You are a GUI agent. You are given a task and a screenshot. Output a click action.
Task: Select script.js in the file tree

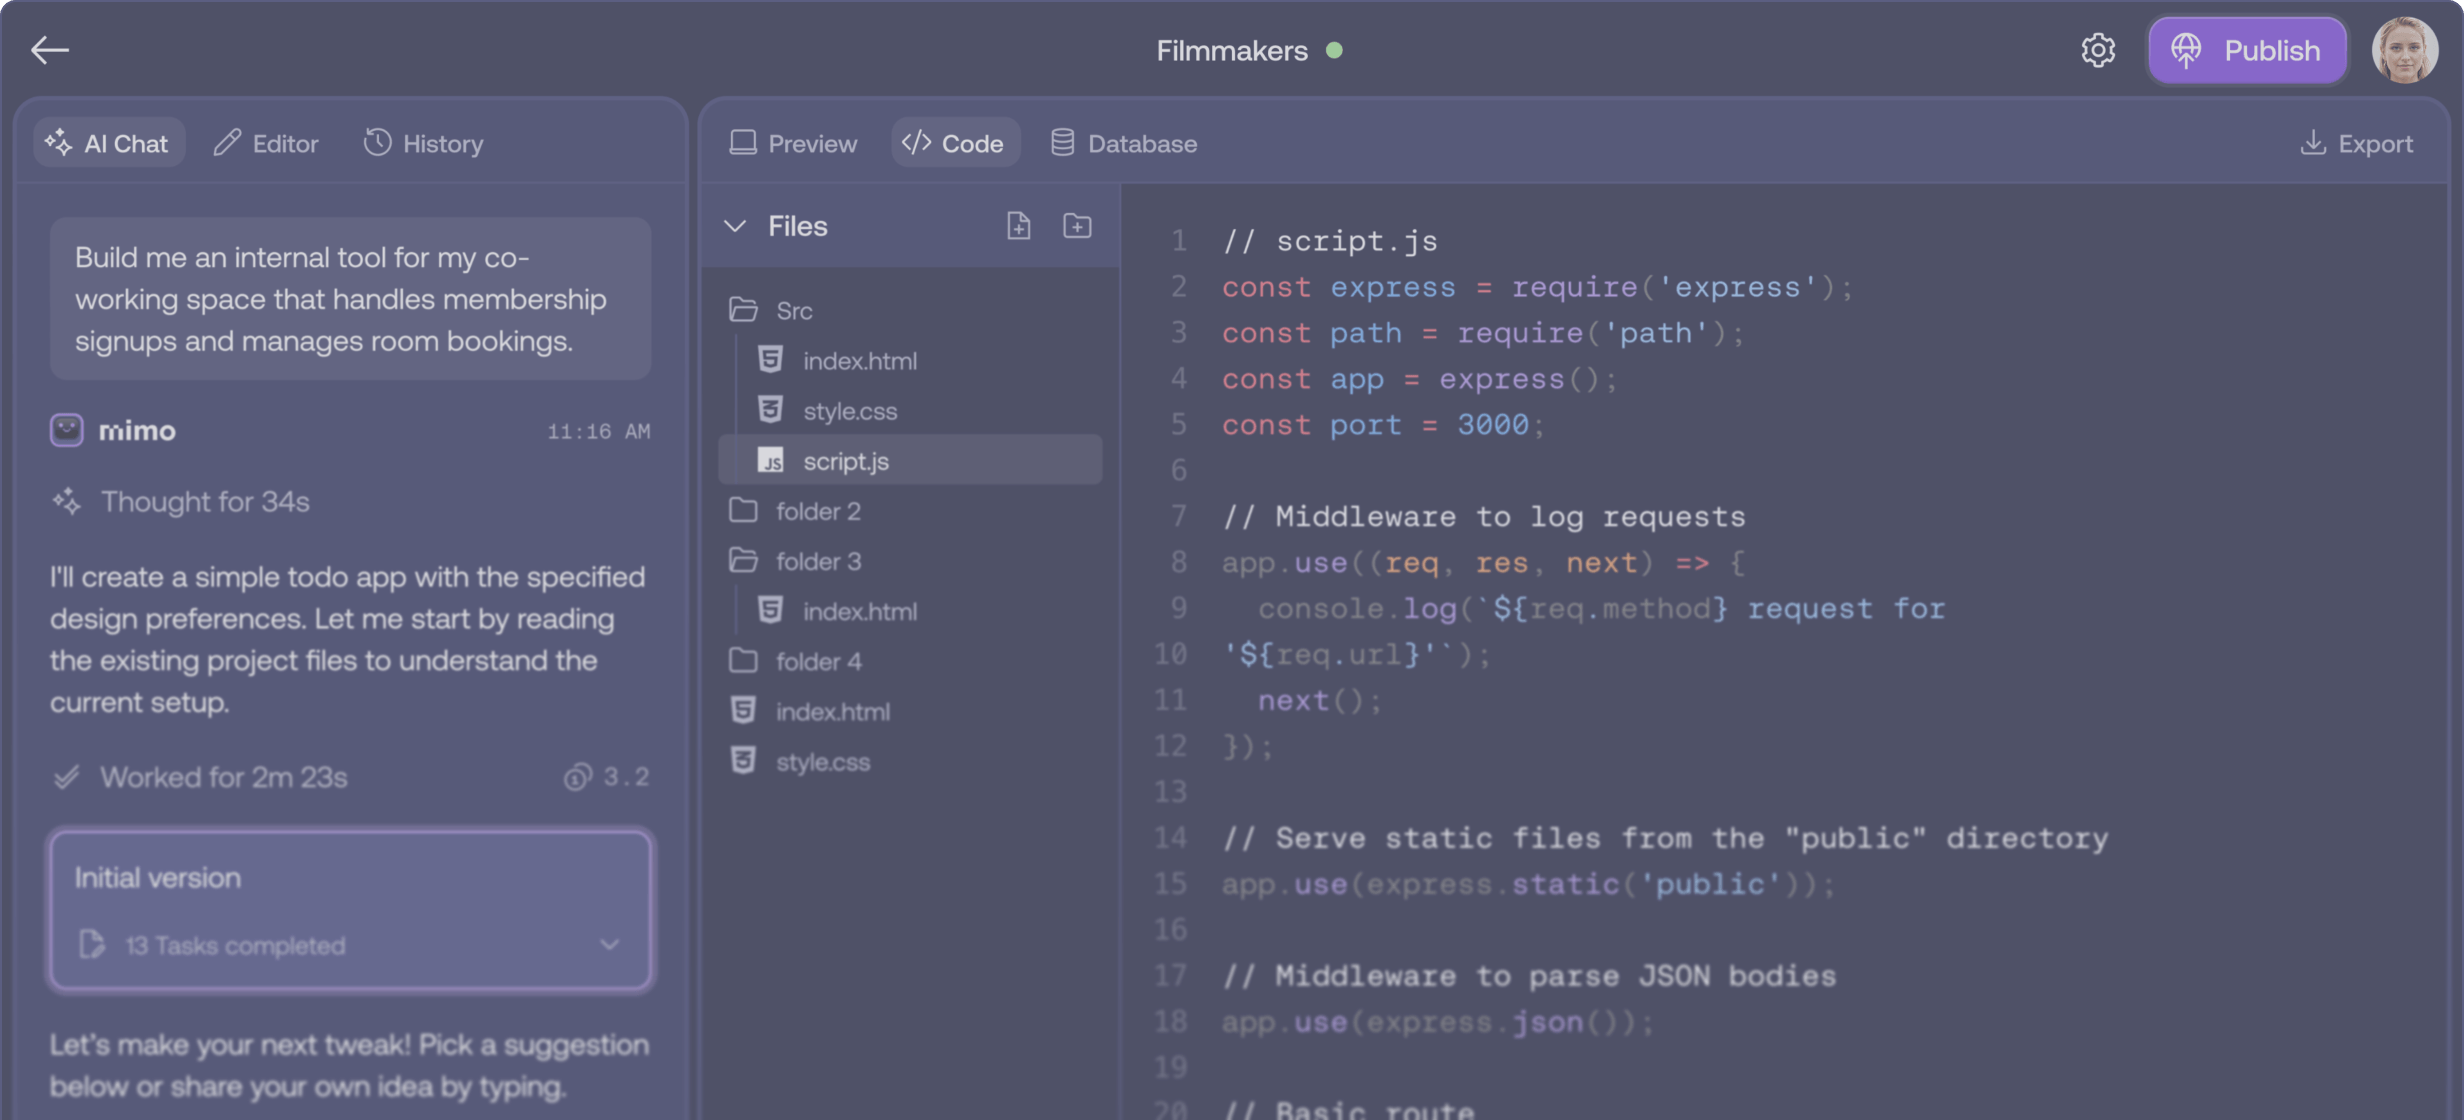846,461
